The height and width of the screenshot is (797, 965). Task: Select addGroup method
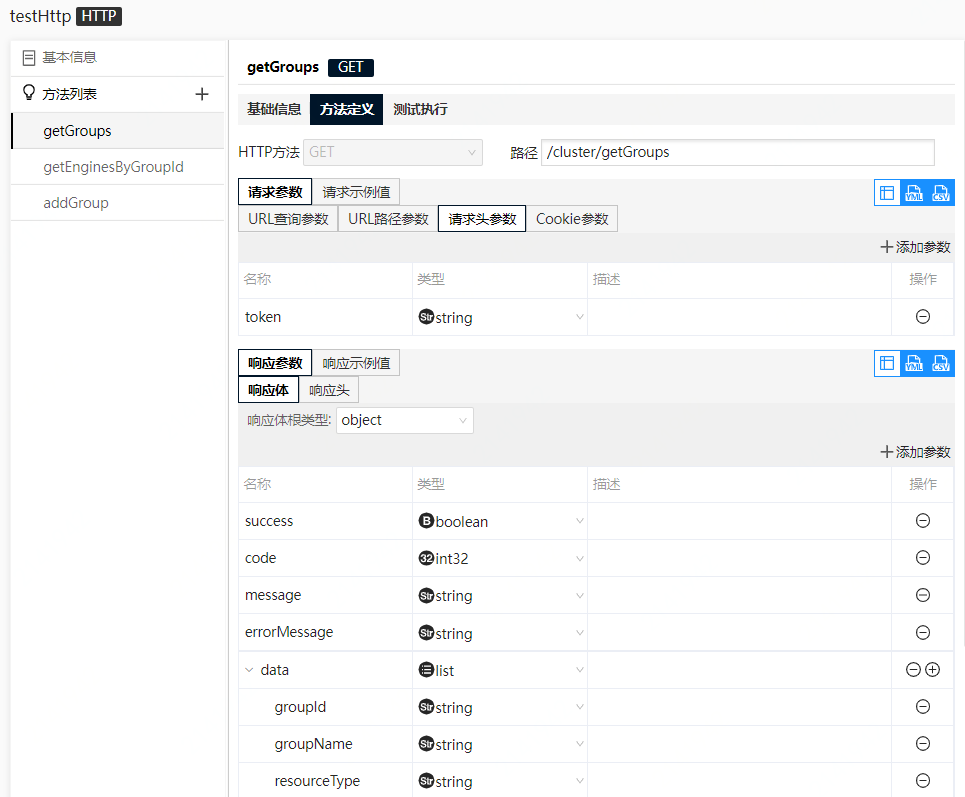118,202
